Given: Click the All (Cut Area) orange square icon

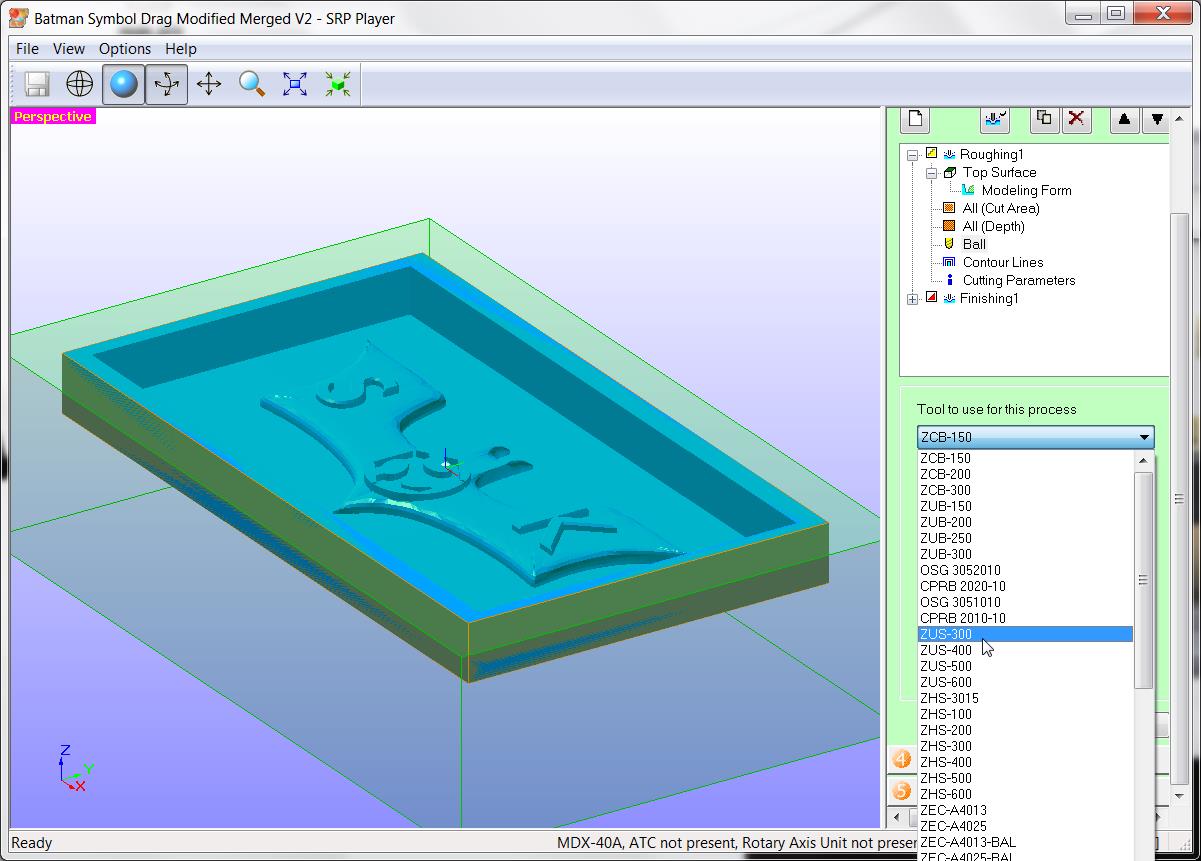Looking at the screenshot, I should point(949,208).
